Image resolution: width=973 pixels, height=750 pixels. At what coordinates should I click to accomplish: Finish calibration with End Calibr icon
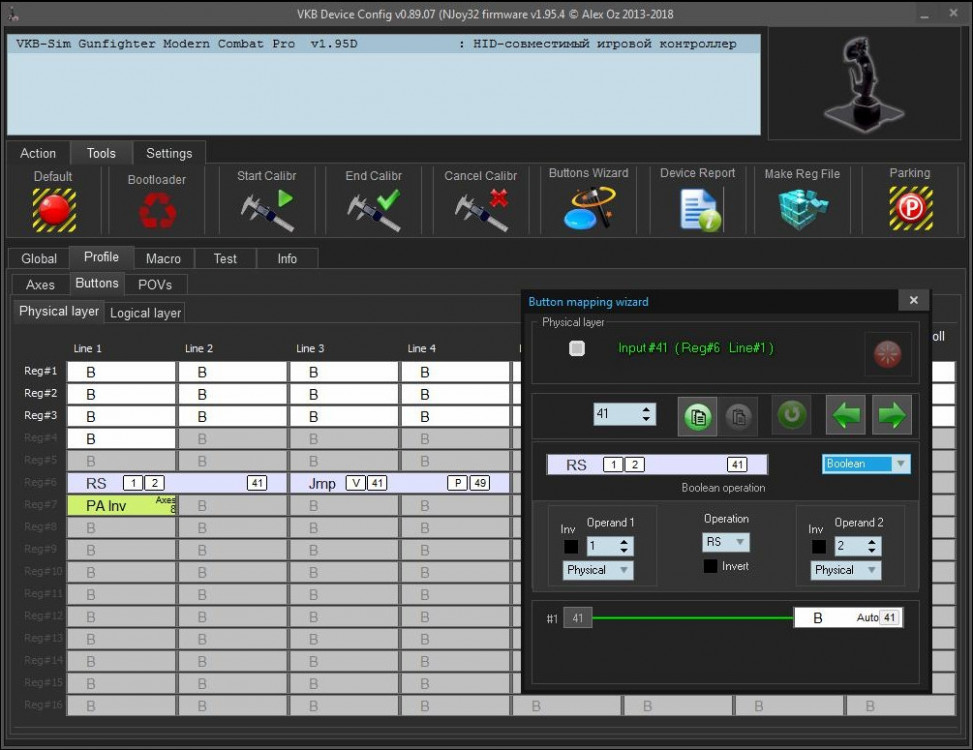(x=372, y=209)
